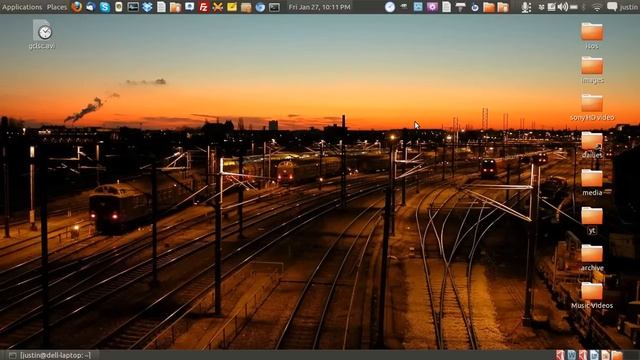640x360 pixels.
Task: Open the volume control indicator
Action: [563, 7]
